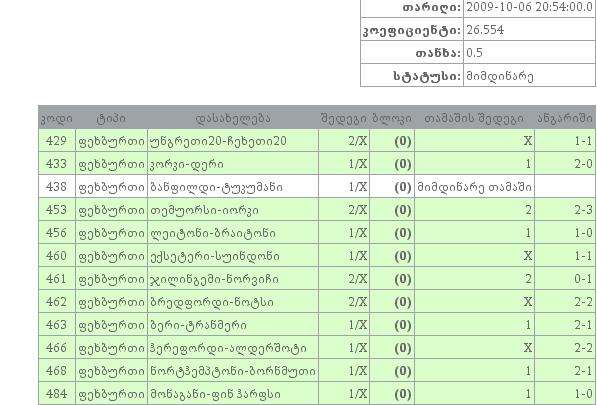Click the ჰერეფორდი-ალდერშოტი match name
The image size is (597, 405).
pos(228,348)
